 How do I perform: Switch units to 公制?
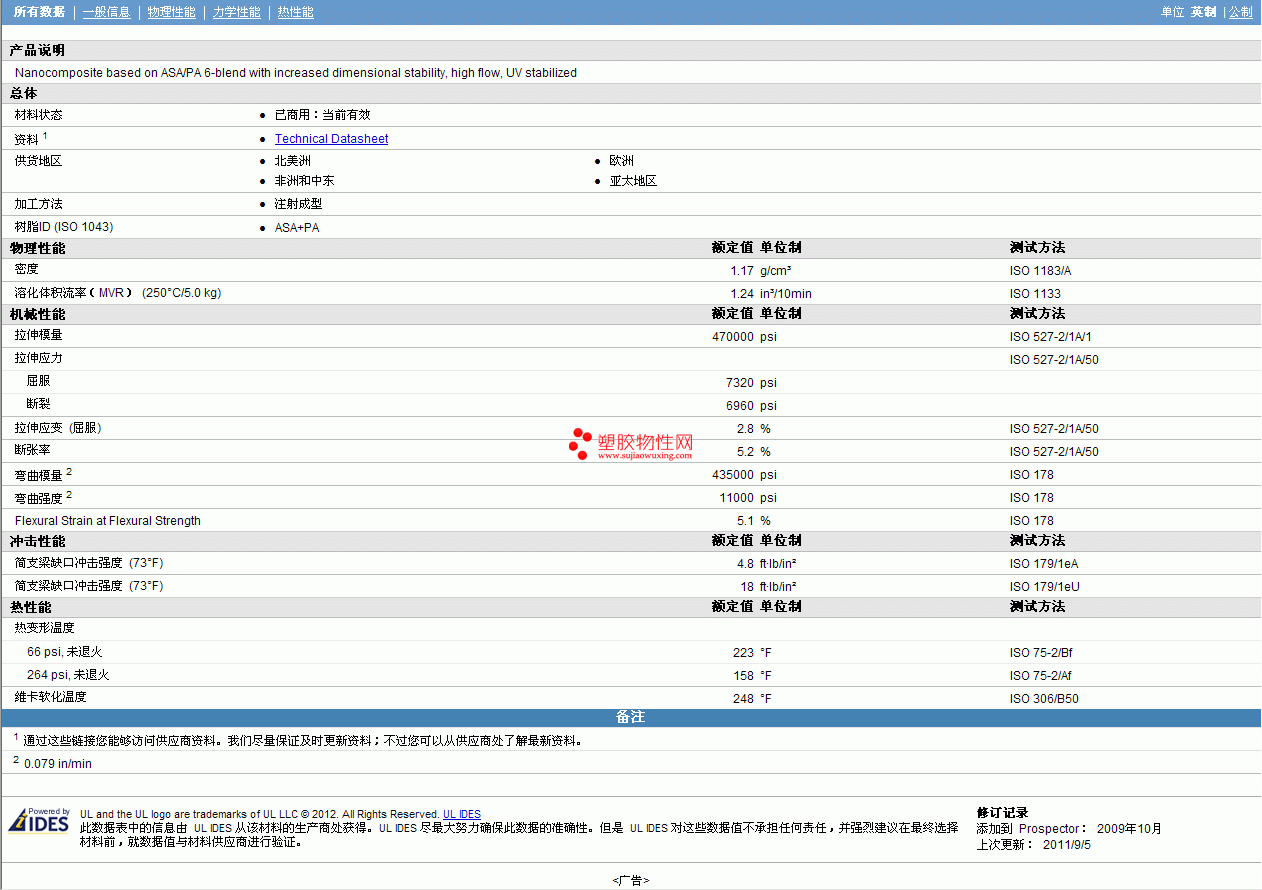(1240, 12)
